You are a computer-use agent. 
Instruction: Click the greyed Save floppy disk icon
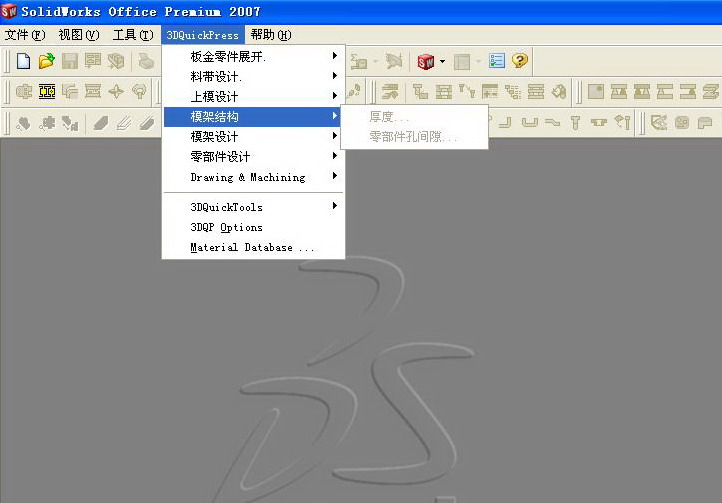(x=70, y=61)
